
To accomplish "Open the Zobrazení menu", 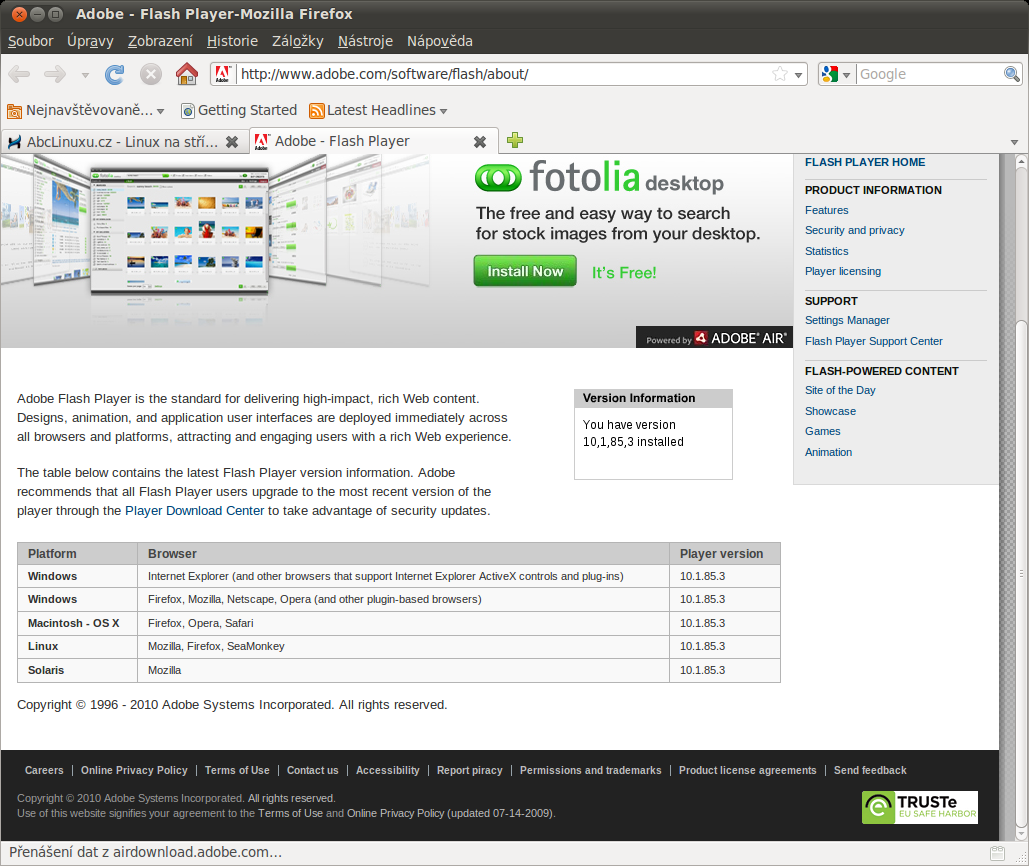I will (160, 41).
